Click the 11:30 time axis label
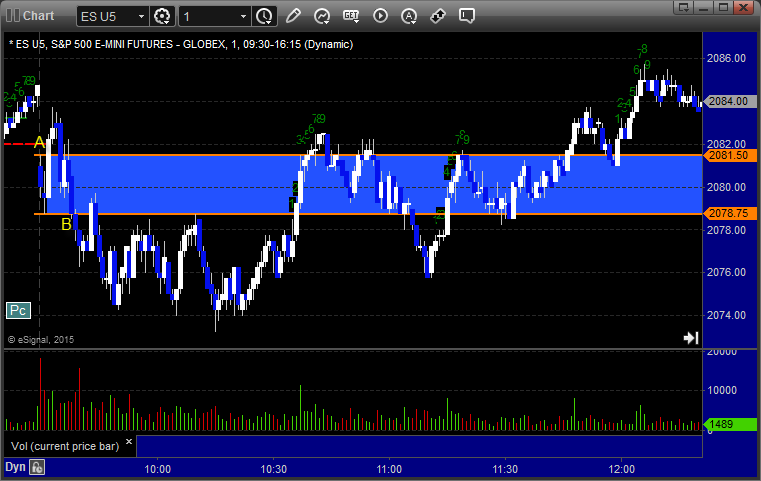 pyautogui.click(x=506, y=469)
